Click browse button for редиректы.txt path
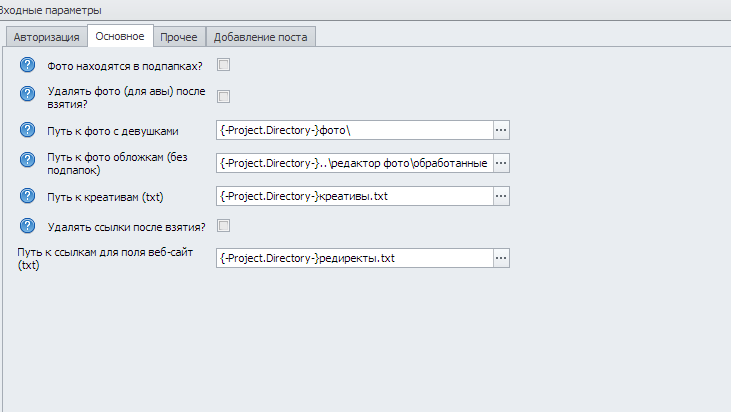 click(x=502, y=258)
